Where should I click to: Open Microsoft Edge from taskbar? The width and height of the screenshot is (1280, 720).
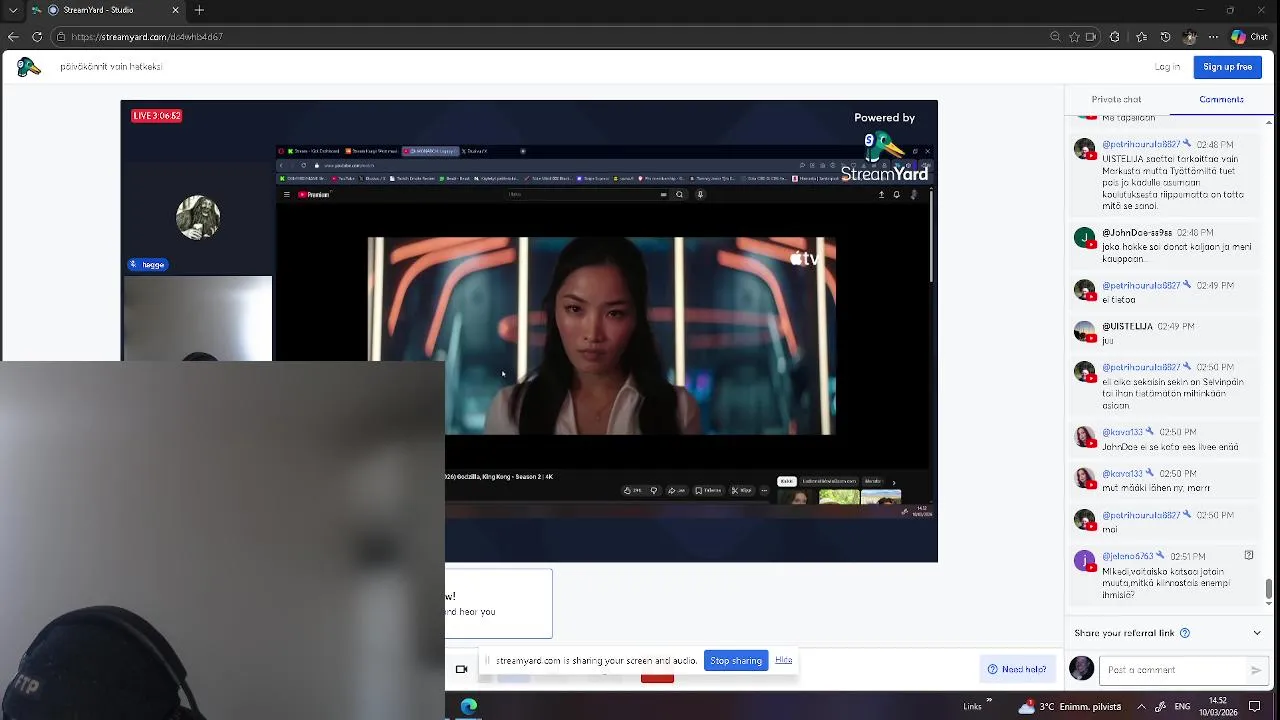click(469, 706)
